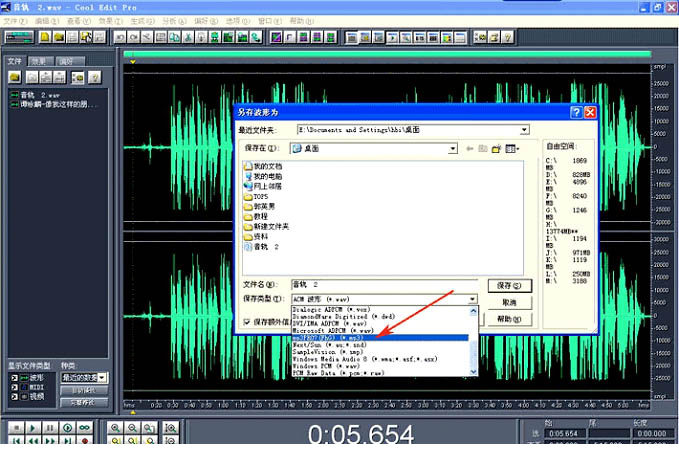The image size is (679, 461).
Task: Click the redo toolbar icon
Action: point(134,38)
